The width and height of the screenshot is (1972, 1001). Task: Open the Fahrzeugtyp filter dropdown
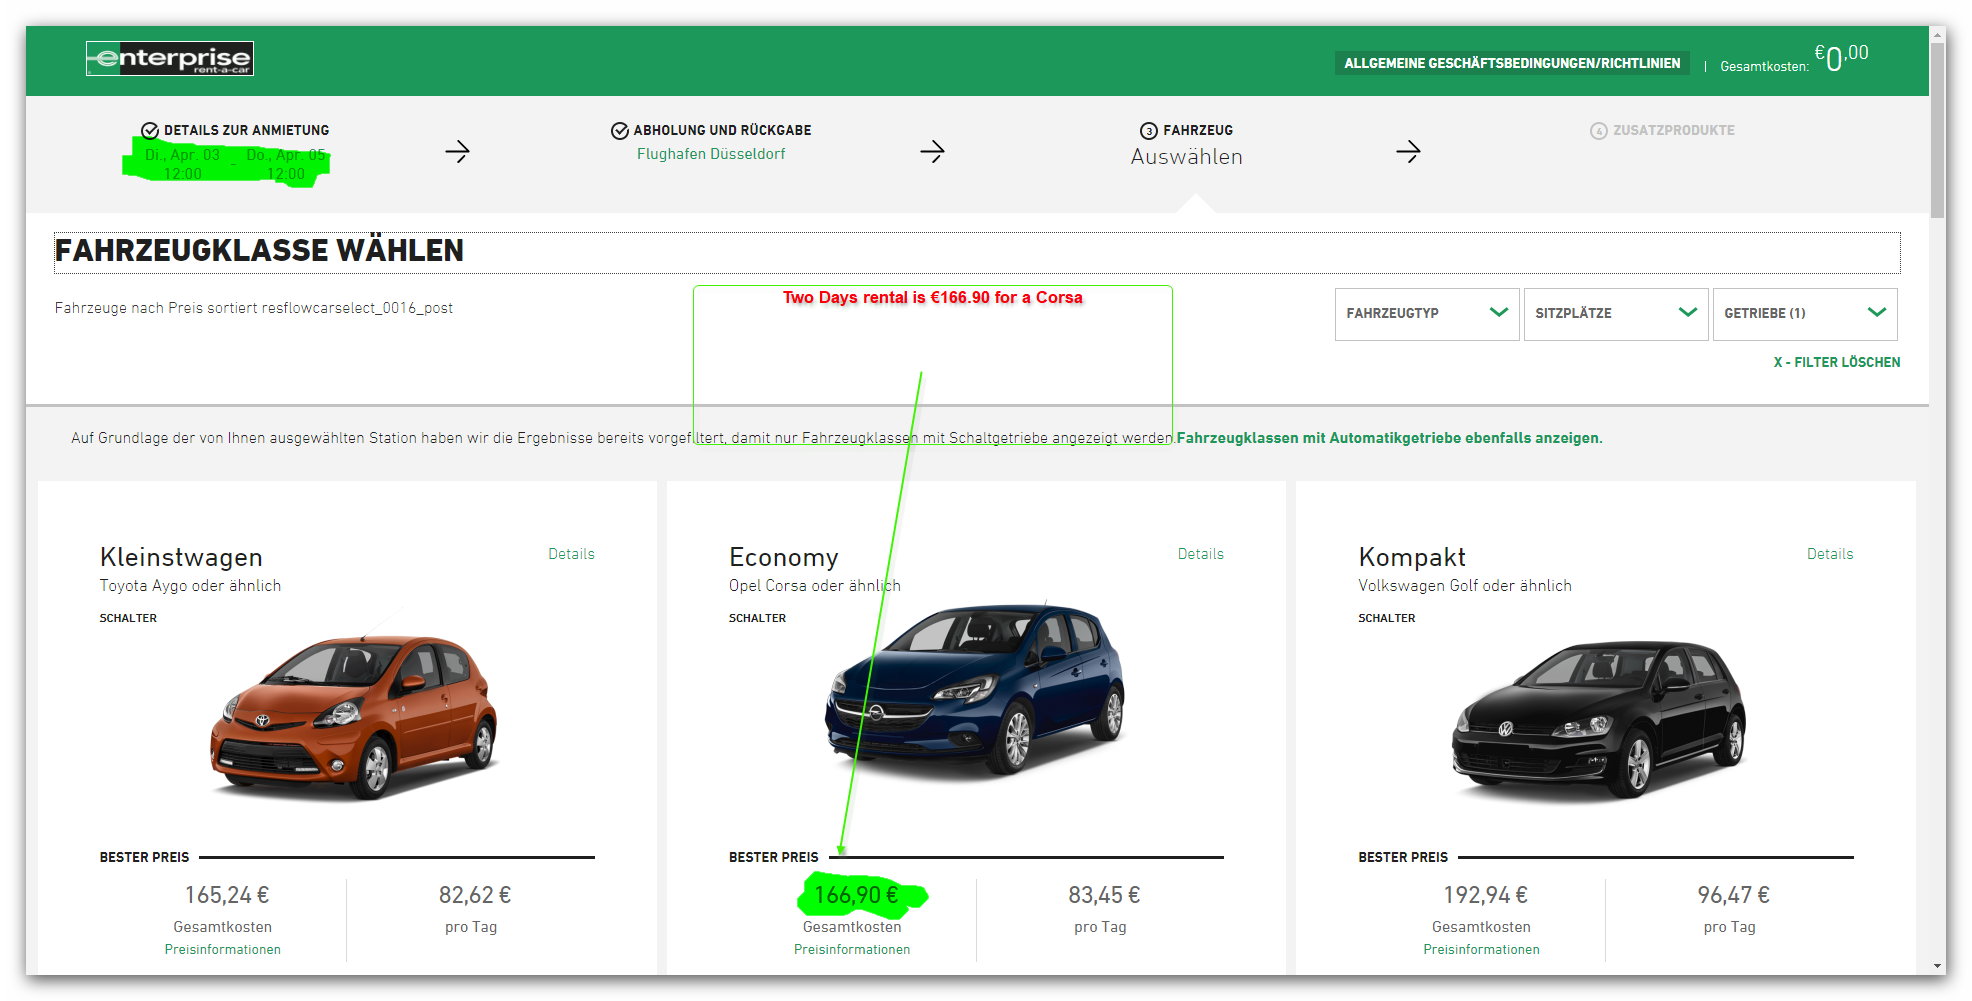[x=1427, y=314]
